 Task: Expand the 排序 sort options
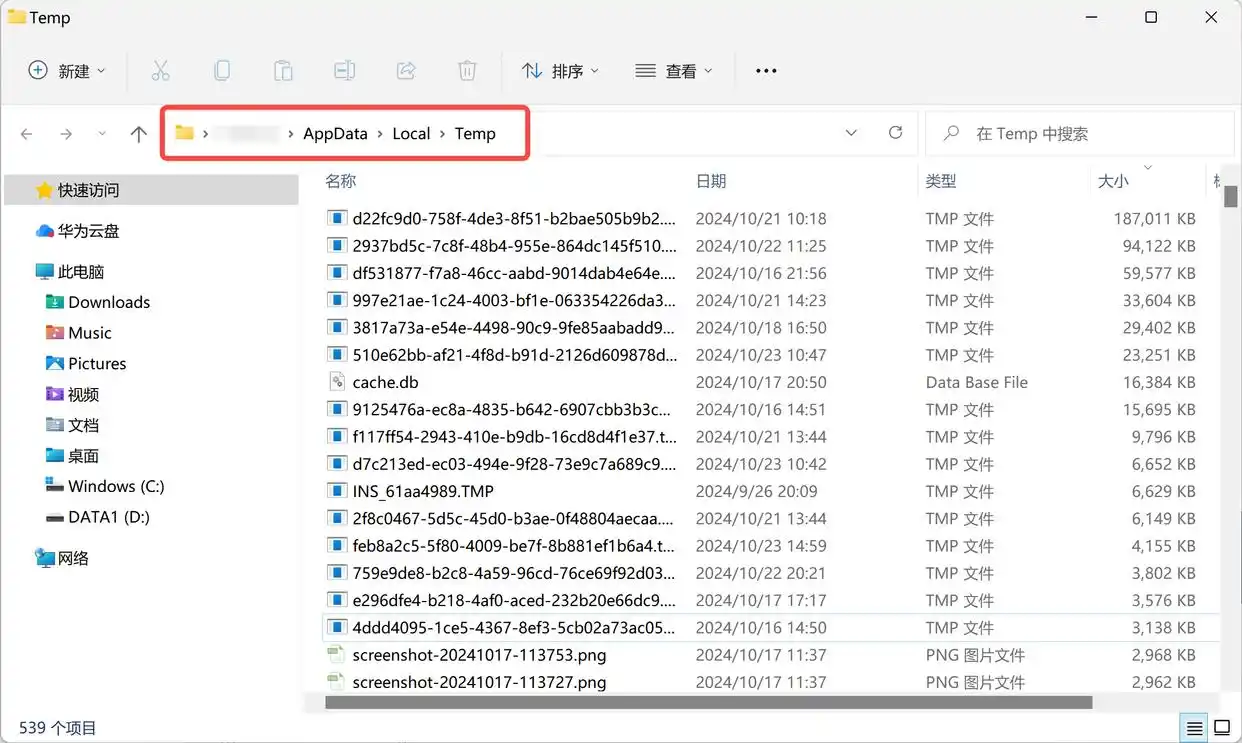560,71
